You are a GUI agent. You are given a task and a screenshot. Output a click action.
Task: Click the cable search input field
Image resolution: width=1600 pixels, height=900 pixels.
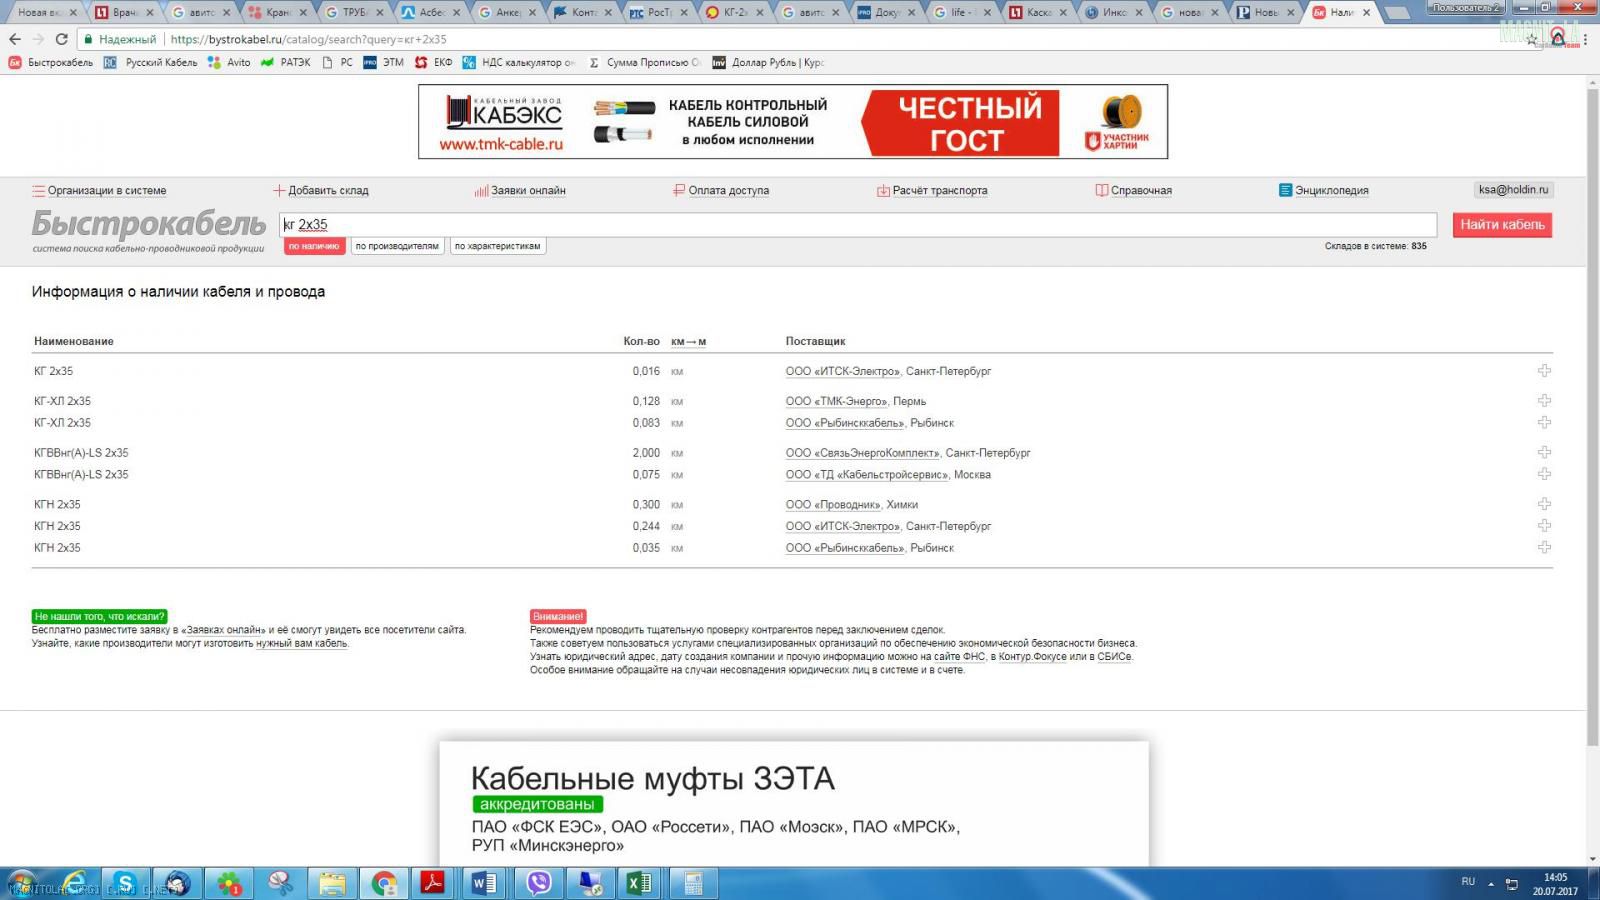coord(857,225)
